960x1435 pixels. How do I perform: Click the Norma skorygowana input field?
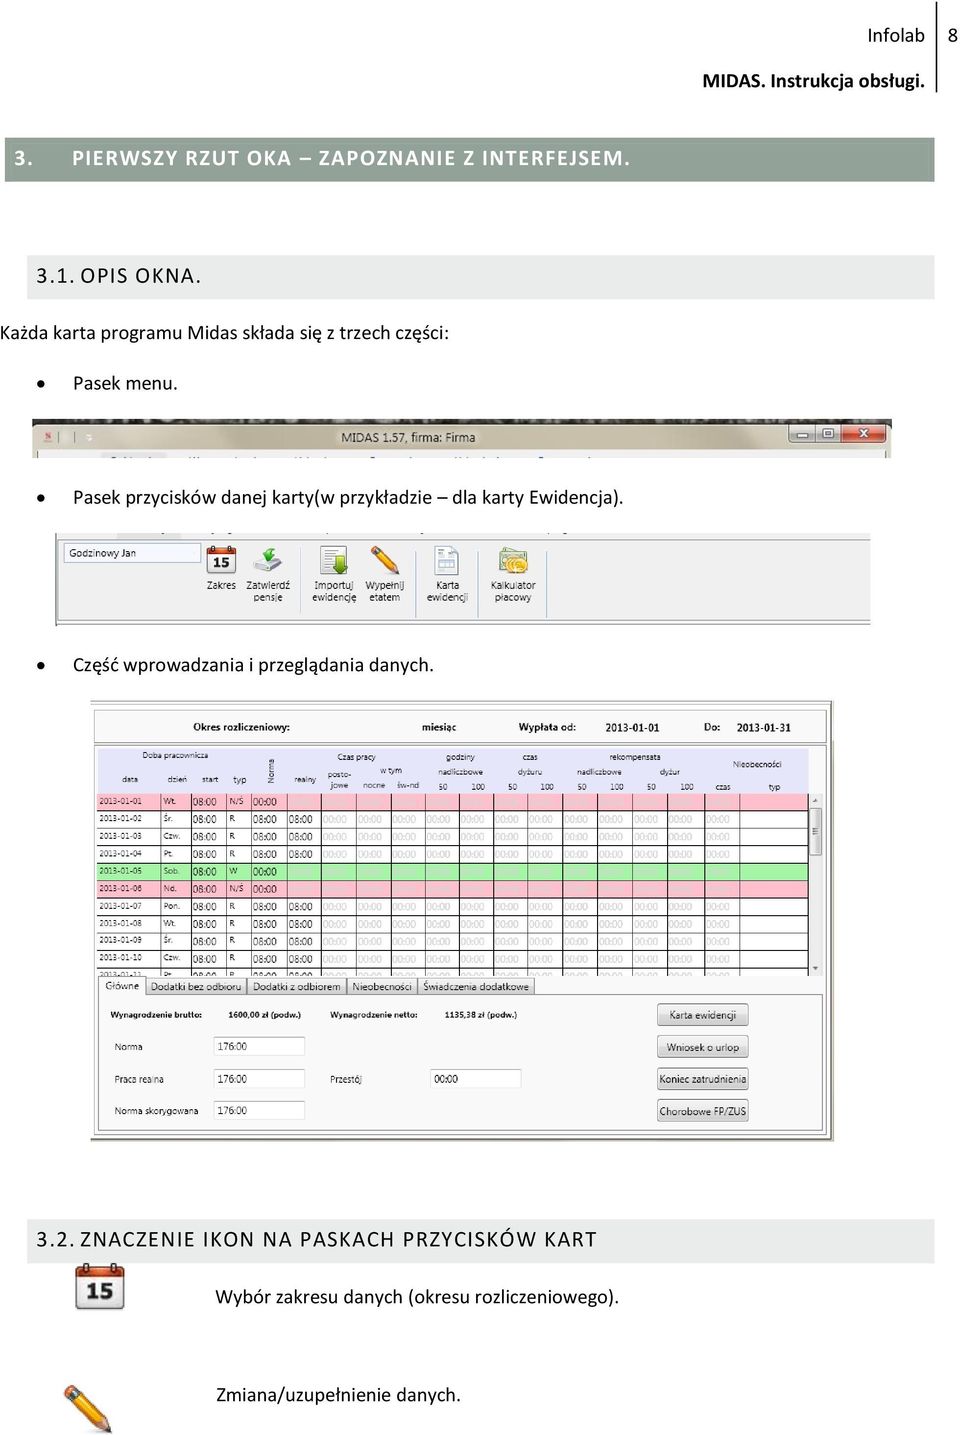tap(259, 1111)
